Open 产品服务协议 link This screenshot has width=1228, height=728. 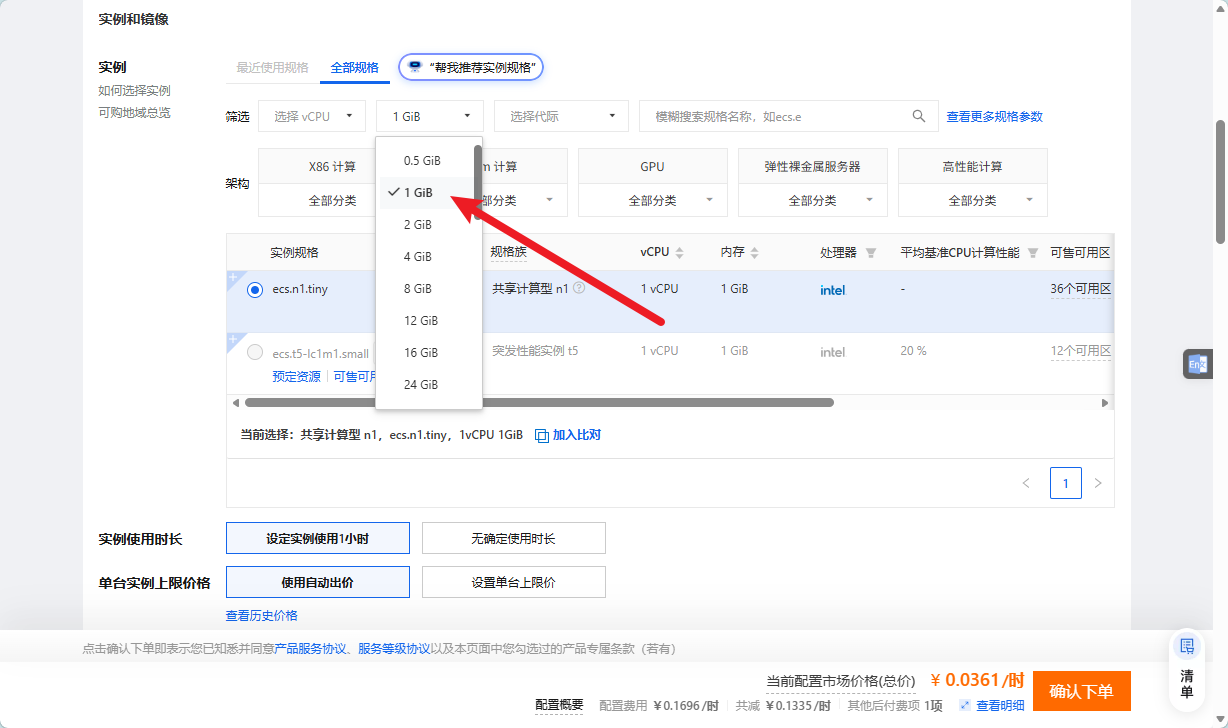310,649
